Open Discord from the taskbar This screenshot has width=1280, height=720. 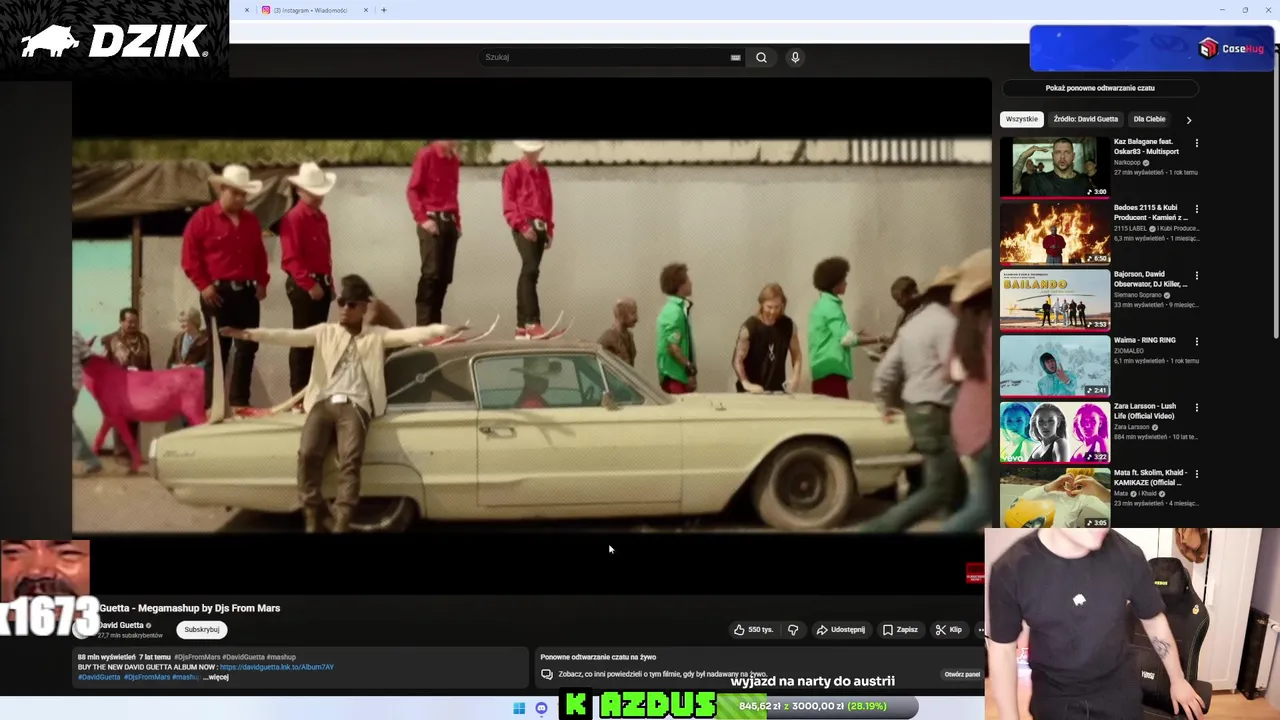(x=541, y=708)
